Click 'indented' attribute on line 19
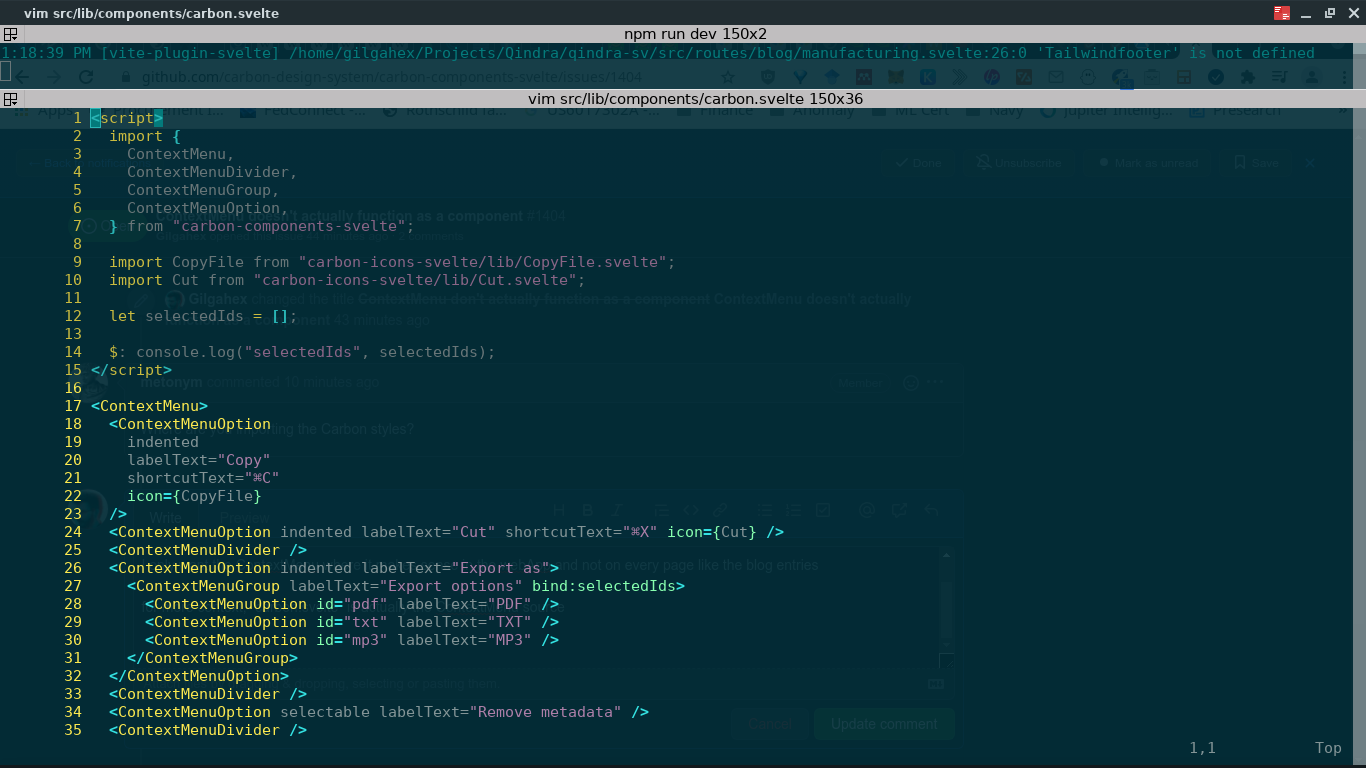Screen dimensions: 1366x768 163,442
